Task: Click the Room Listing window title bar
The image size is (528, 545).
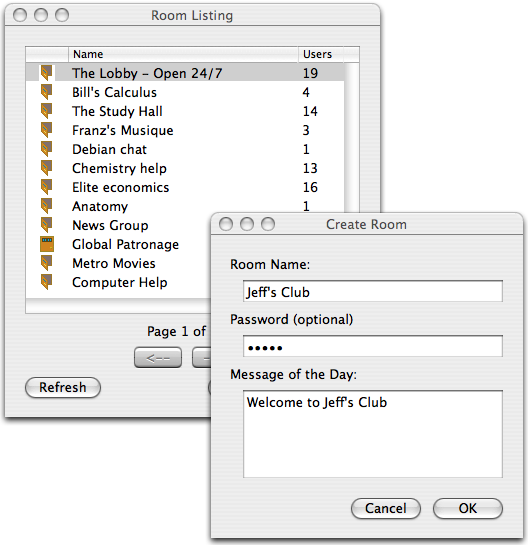Action: point(192,15)
